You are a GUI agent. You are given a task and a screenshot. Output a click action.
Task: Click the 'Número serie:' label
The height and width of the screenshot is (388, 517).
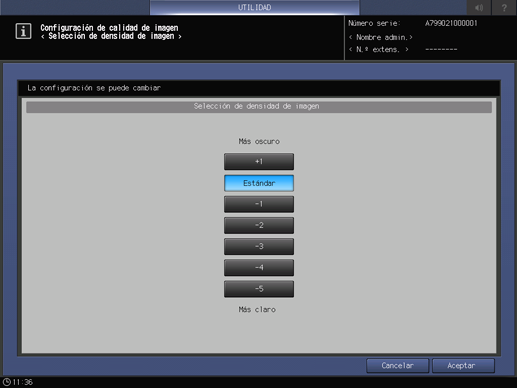[x=374, y=23]
